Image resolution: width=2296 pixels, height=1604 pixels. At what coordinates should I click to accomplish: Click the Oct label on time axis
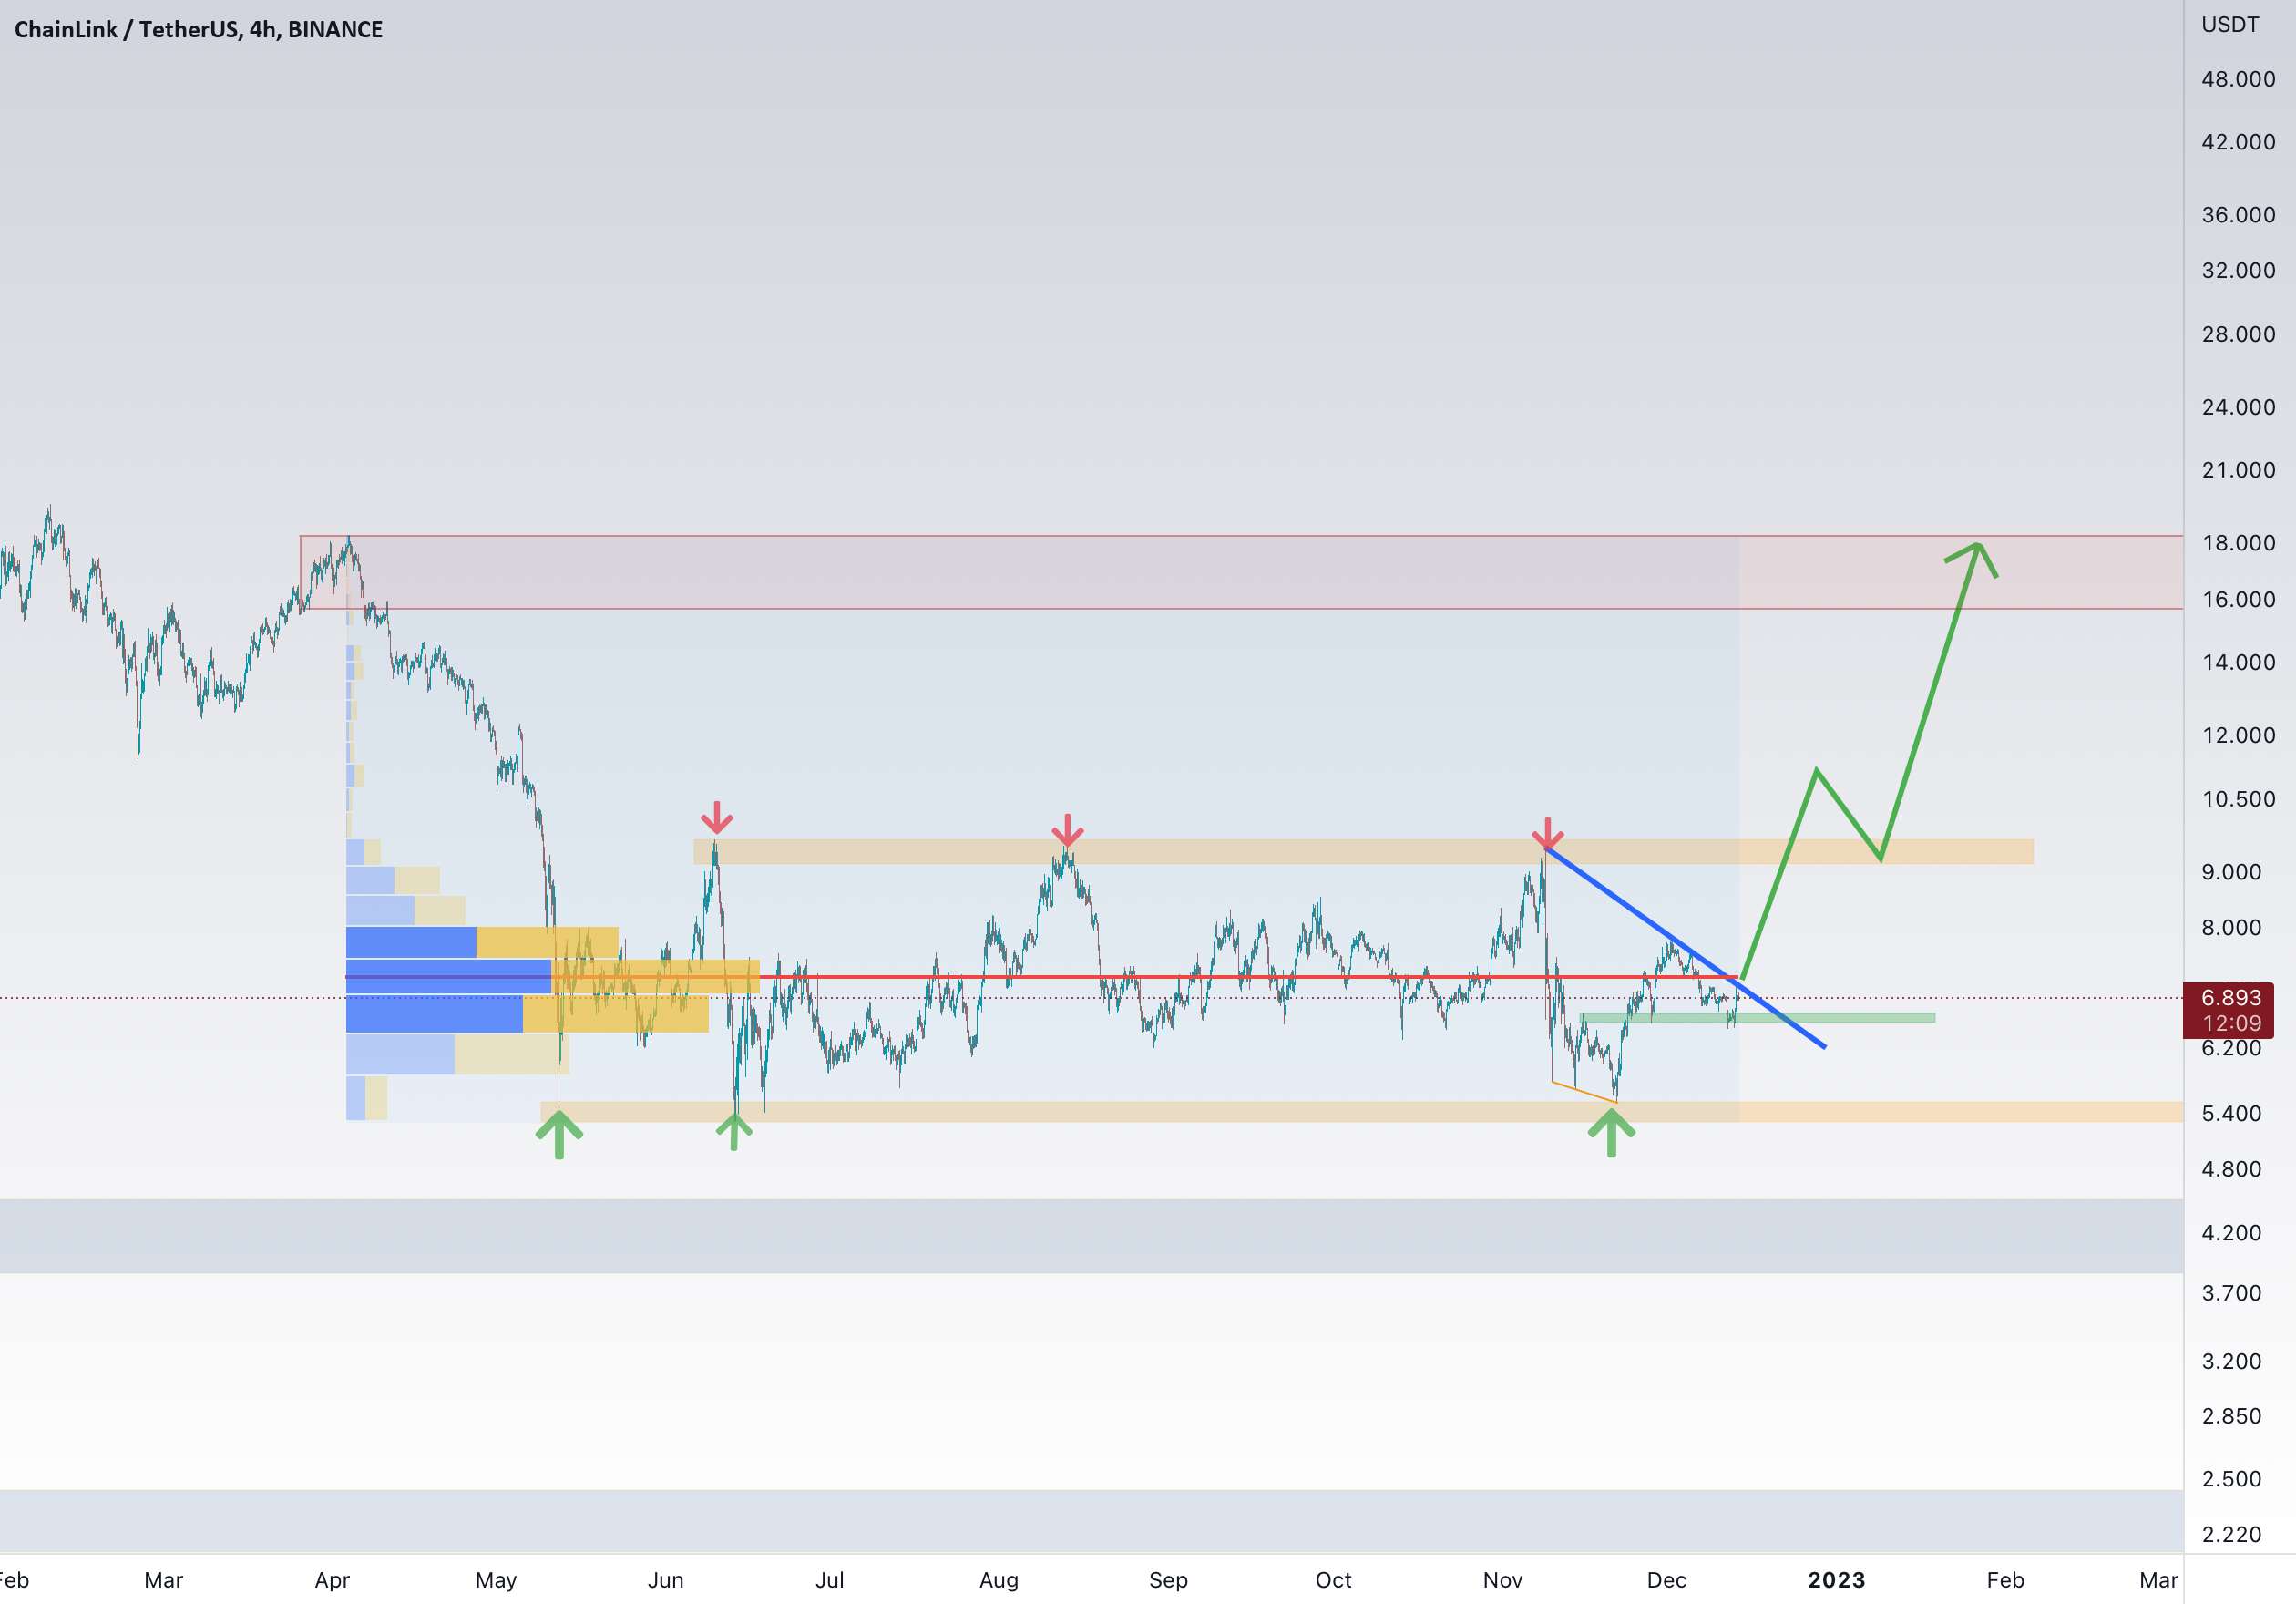(x=1333, y=1580)
